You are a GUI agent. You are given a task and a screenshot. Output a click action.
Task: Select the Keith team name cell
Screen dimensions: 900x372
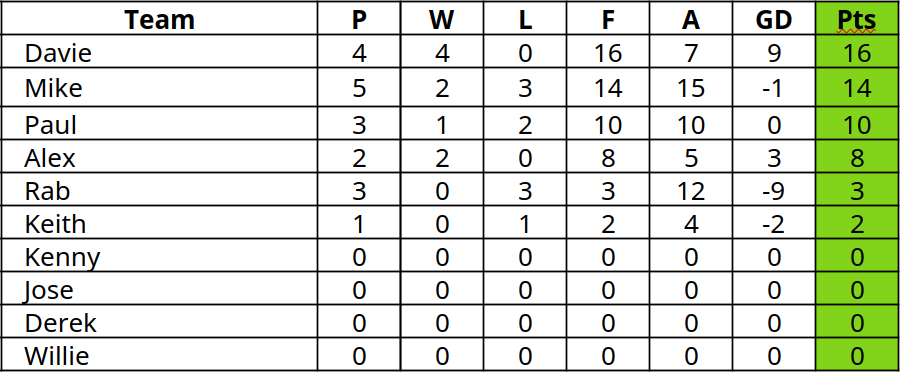tap(159, 223)
